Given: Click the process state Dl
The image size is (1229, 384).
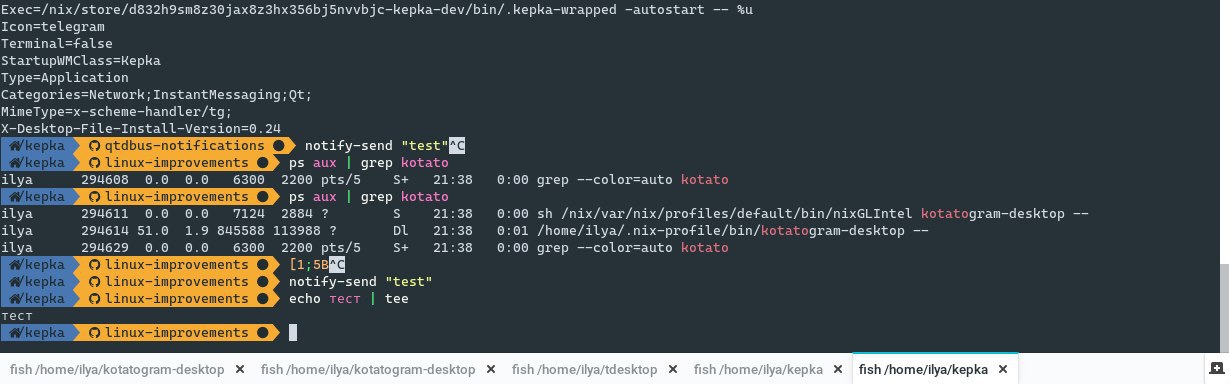Looking at the screenshot, I should pyautogui.click(x=400, y=230).
